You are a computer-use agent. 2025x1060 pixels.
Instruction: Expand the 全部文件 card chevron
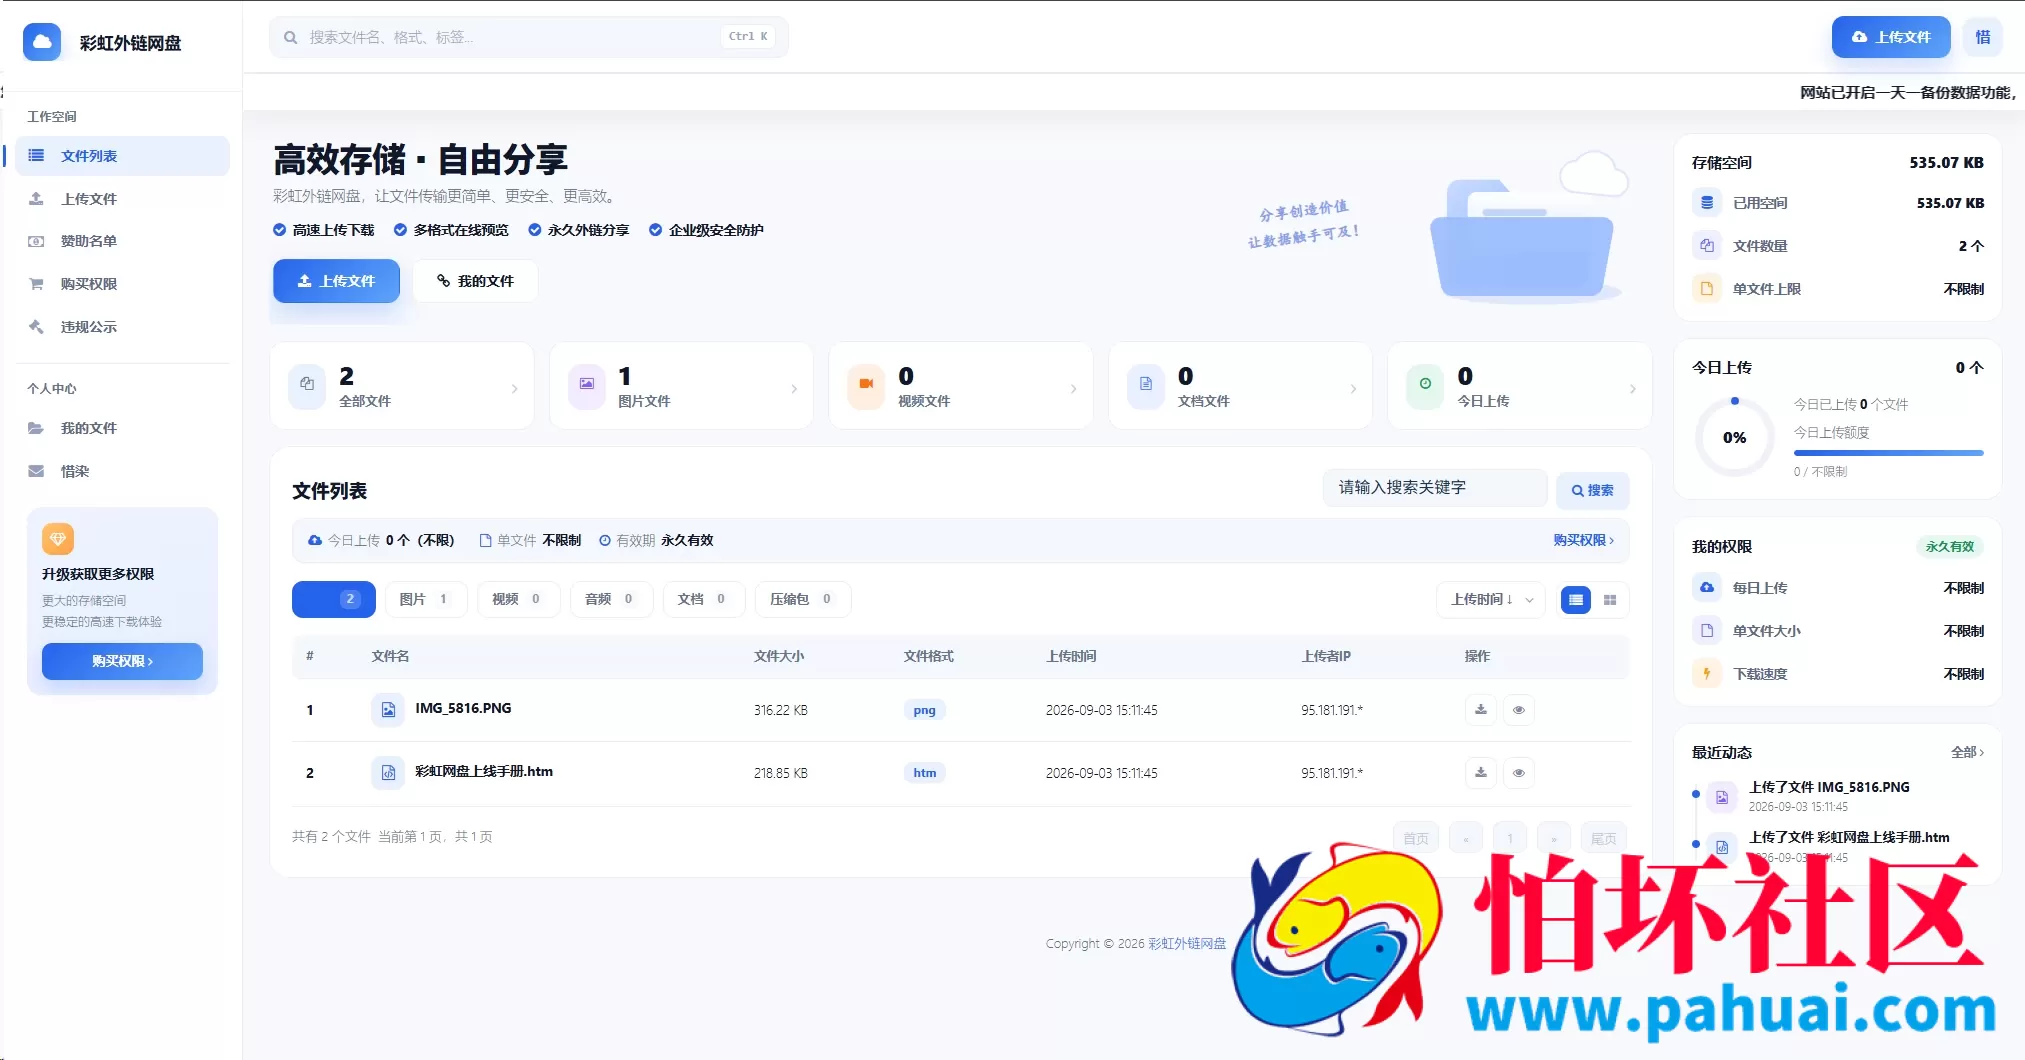pyautogui.click(x=515, y=389)
